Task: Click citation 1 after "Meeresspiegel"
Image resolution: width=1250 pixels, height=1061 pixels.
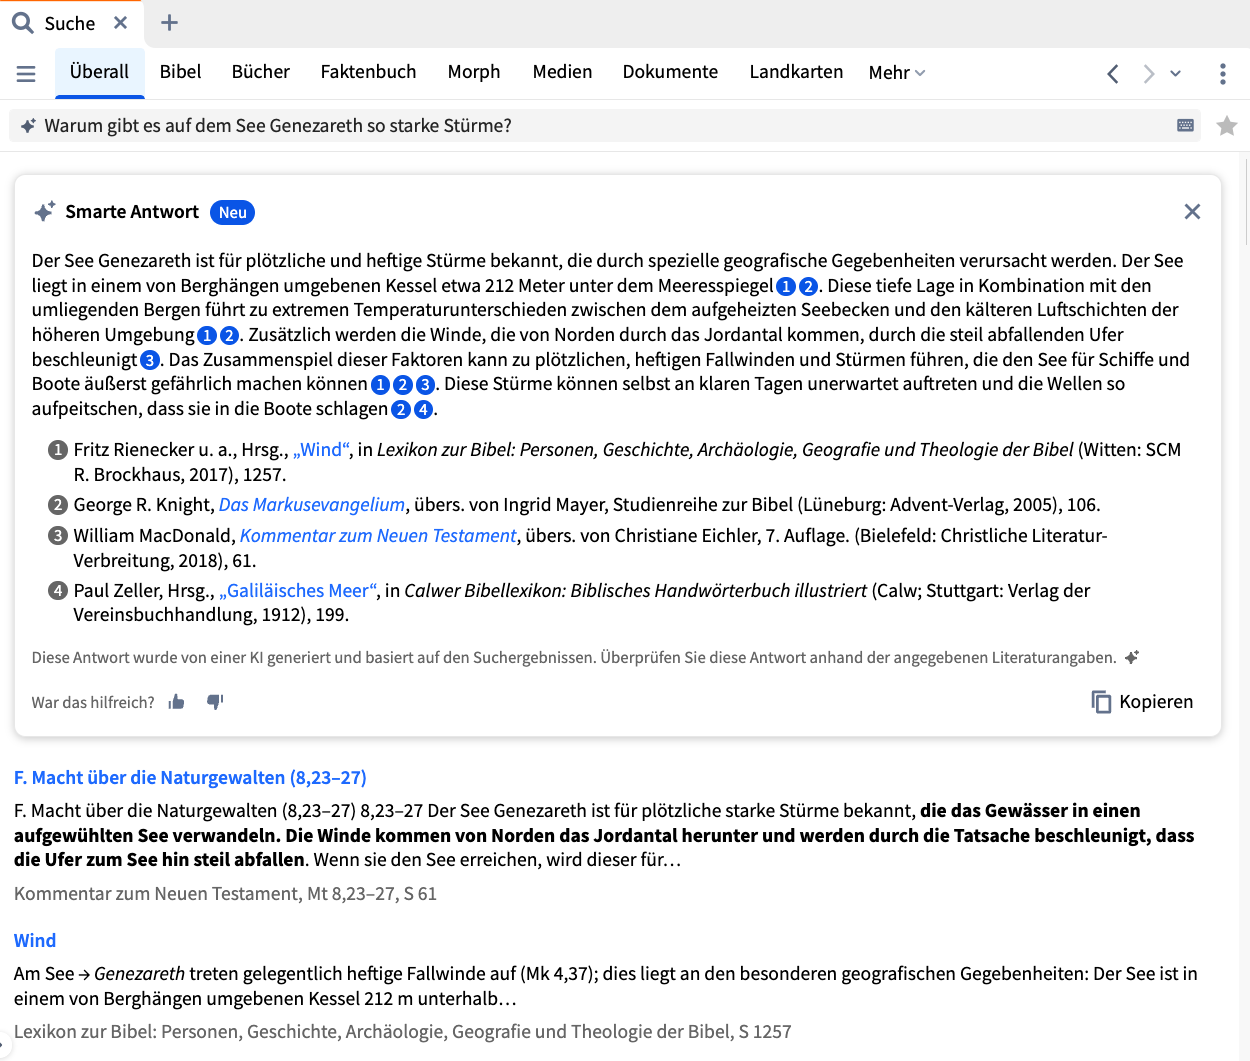Action: tap(786, 287)
